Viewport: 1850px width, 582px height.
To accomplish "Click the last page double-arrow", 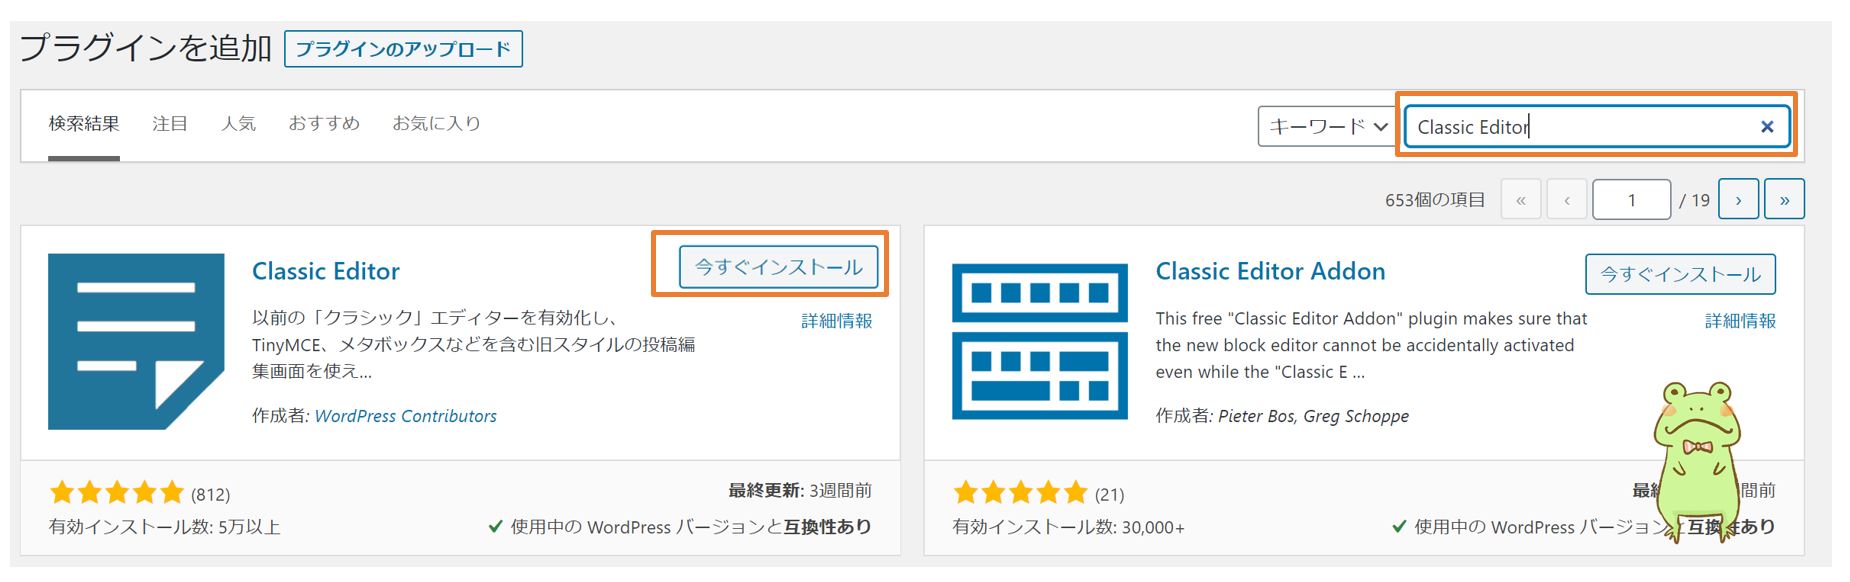I will point(1784,199).
